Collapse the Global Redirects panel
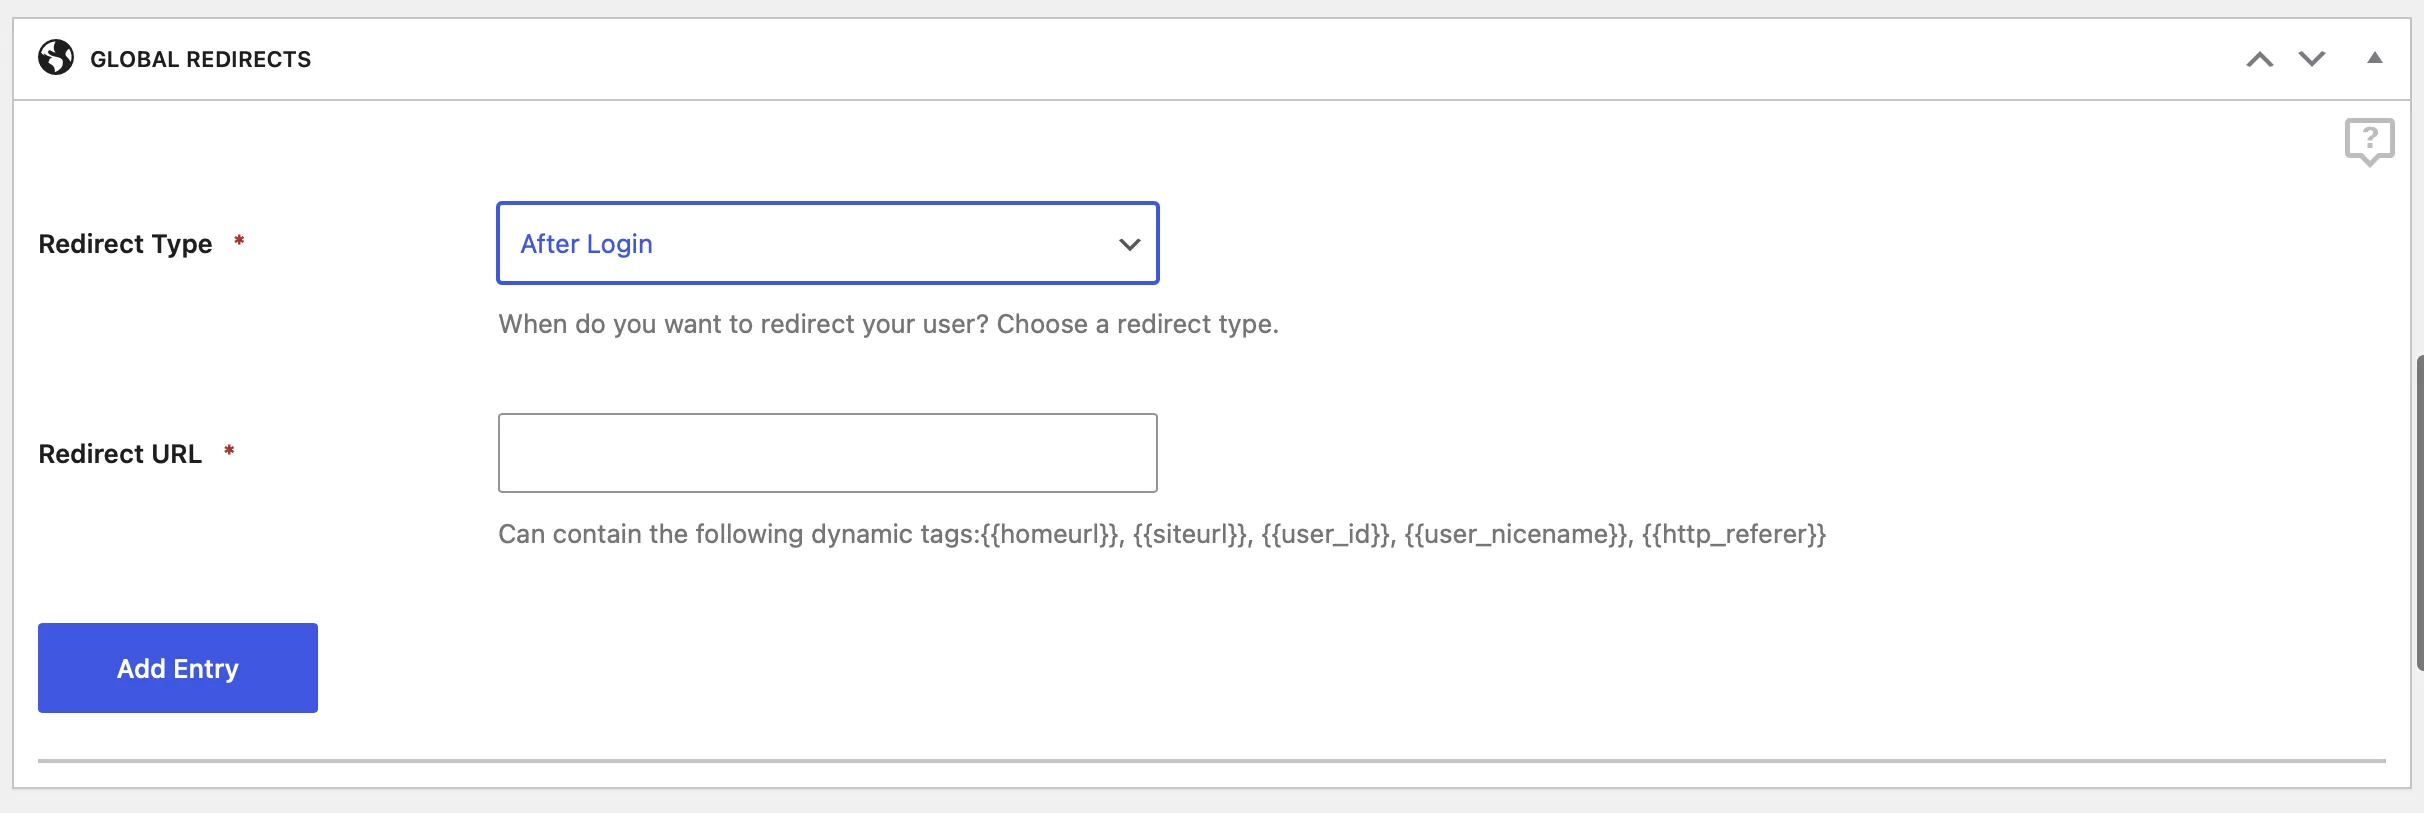The image size is (2424, 813). click(x=2374, y=58)
